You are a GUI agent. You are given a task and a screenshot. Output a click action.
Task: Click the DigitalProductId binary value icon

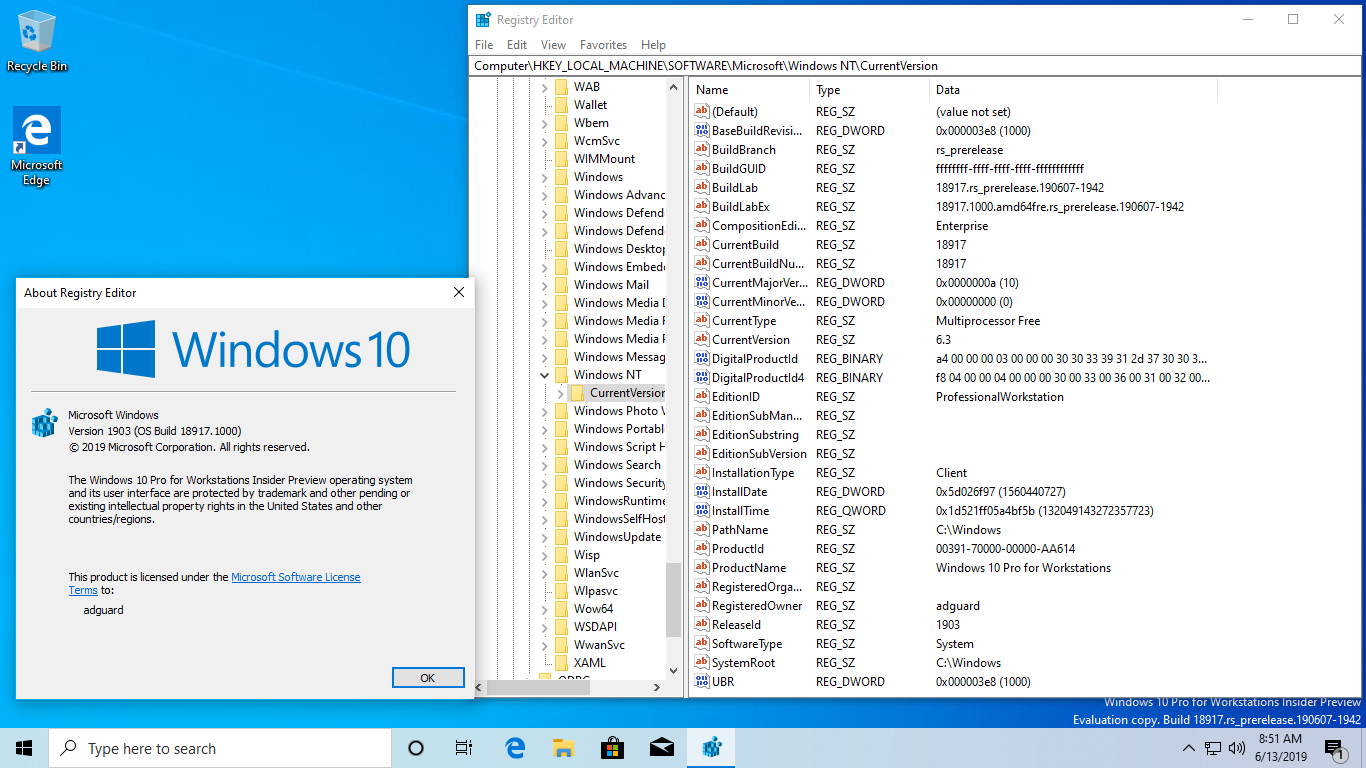(x=702, y=359)
